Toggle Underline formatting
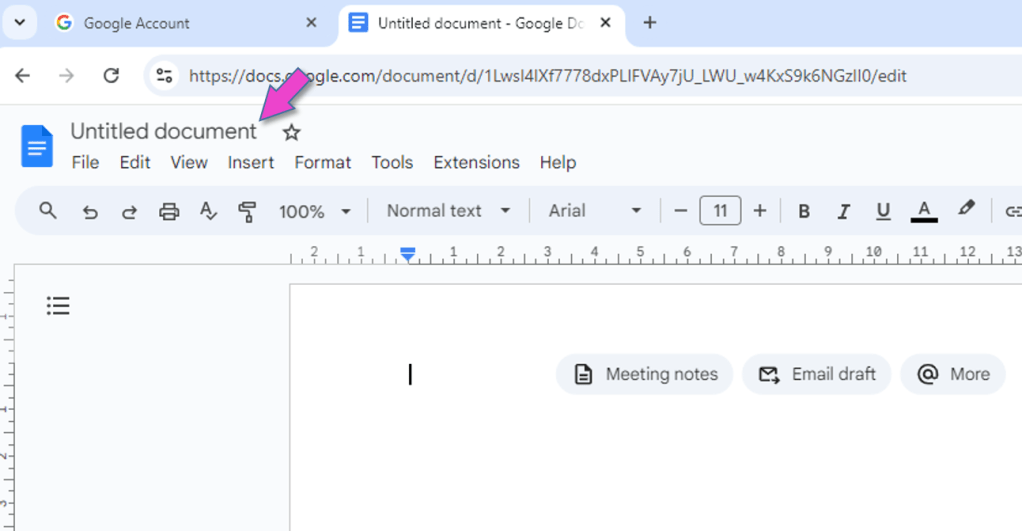 tap(883, 211)
